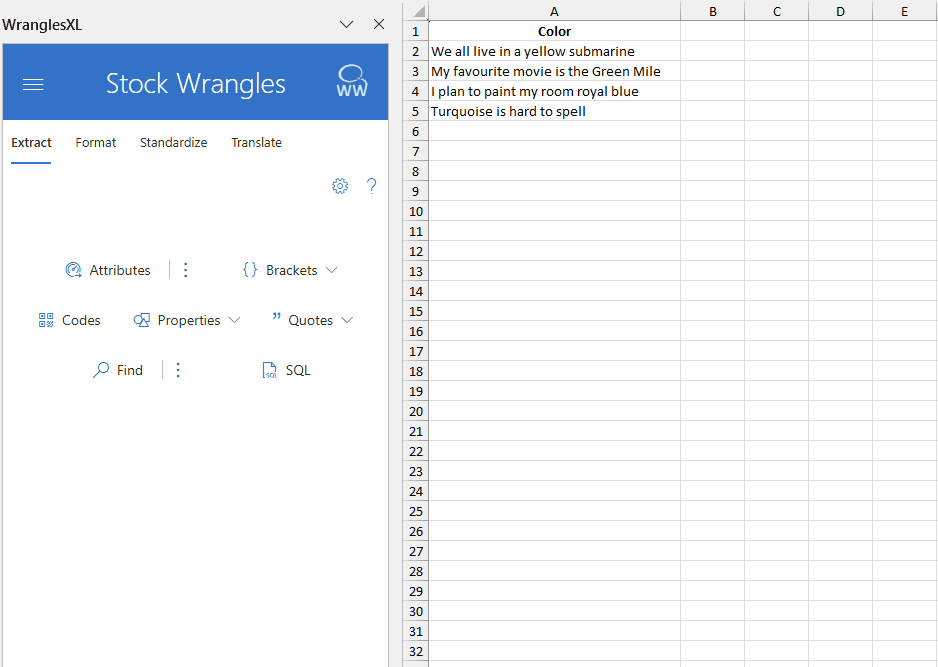Viewport: 938px width, 667px height.
Task: Click the Properties shapes icon
Action: (x=142, y=320)
